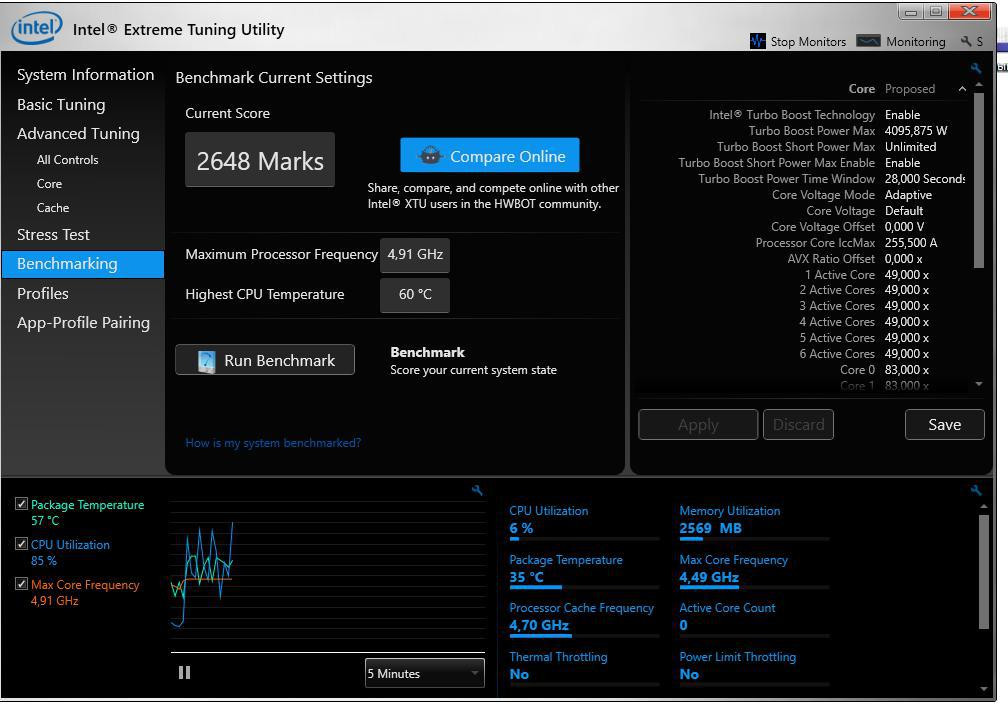Click Monitoring label in toolbar
The width and height of the screenshot is (1008, 712).
[915, 41]
